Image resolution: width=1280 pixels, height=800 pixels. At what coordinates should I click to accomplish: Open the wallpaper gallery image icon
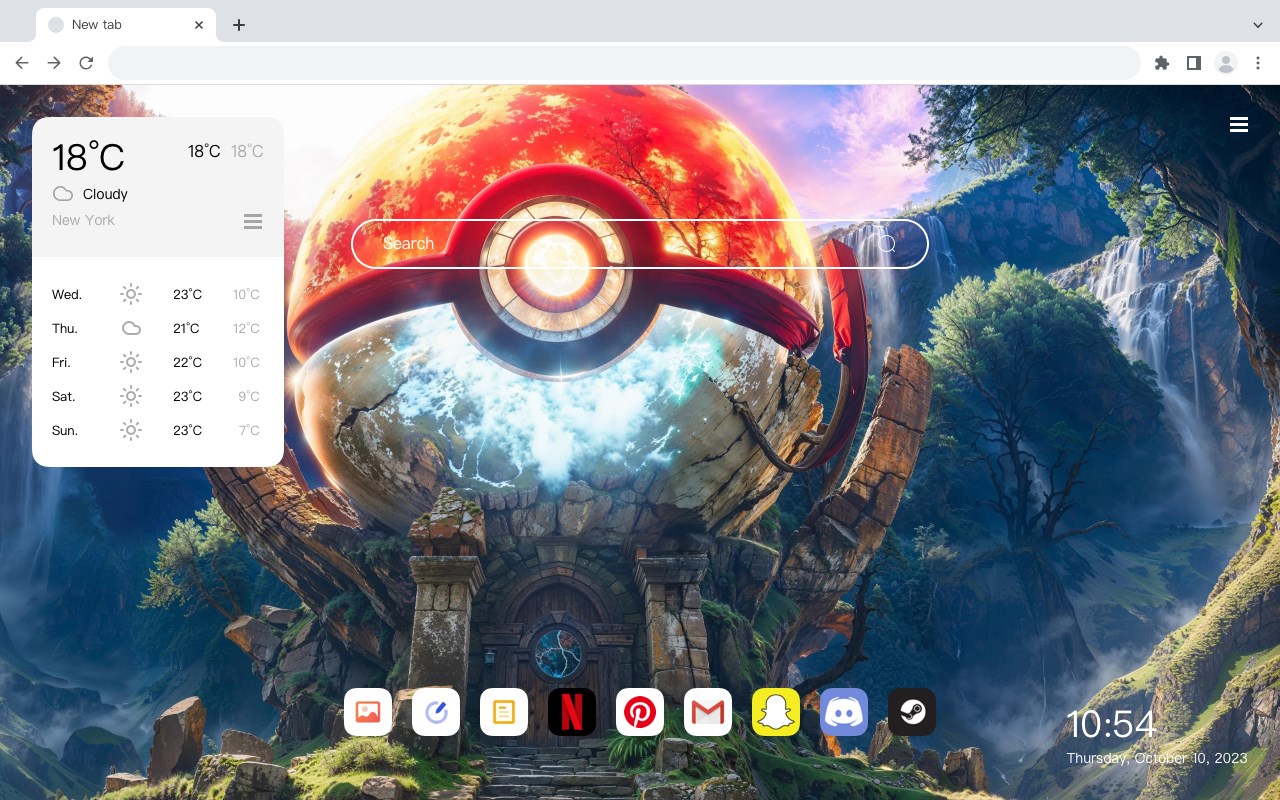[368, 712]
